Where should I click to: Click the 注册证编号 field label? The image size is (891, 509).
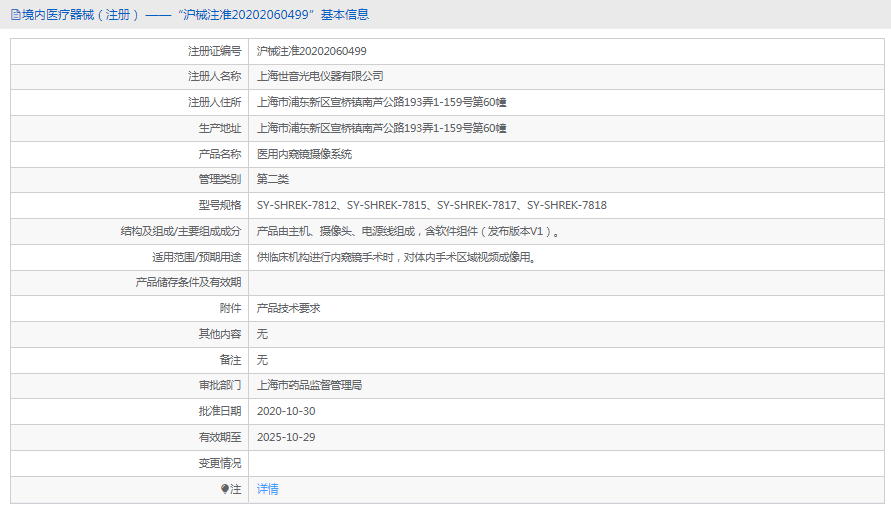214,51
